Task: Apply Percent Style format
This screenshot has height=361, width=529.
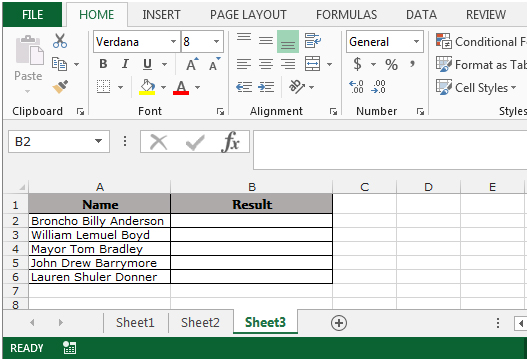Action: 391,64
